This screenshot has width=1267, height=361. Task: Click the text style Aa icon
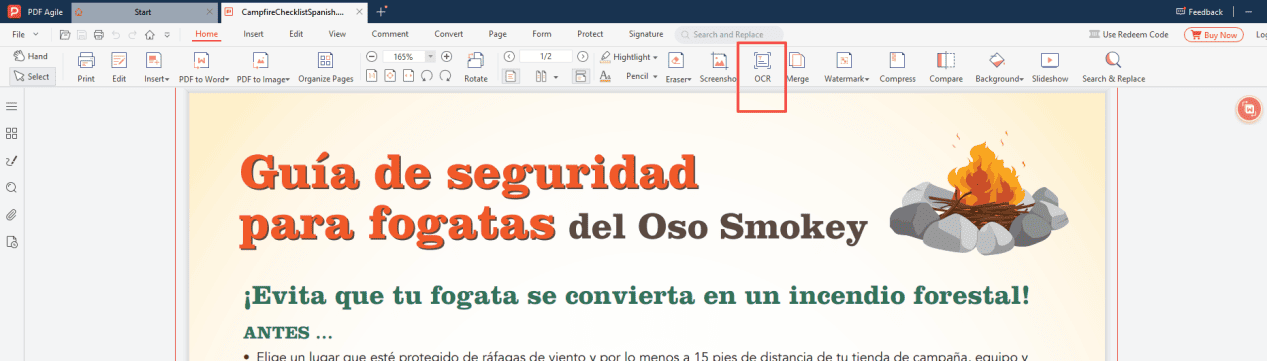[606, 76]
